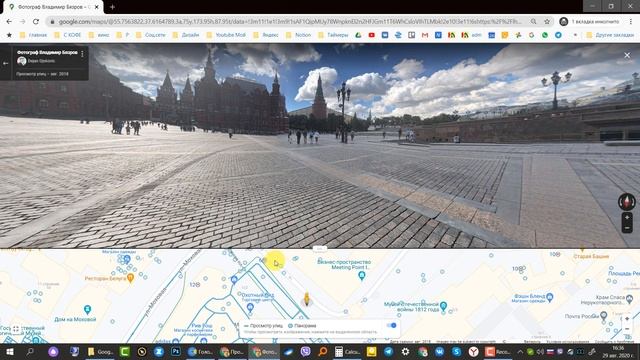The height and width of the screenshot is (360, 640).
Task: Zoom in the mini map with plus
Action: 627,319
